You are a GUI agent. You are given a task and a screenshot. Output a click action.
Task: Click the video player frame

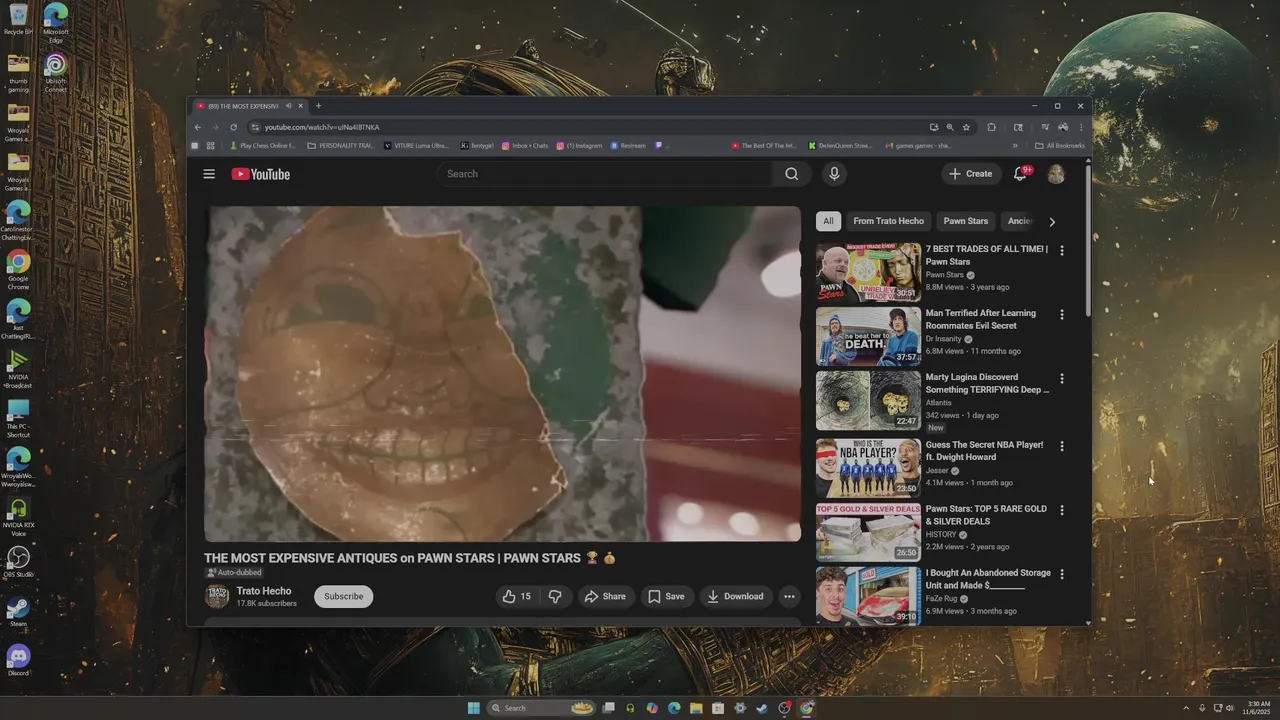pyautogui.click(x=502, y=374)
